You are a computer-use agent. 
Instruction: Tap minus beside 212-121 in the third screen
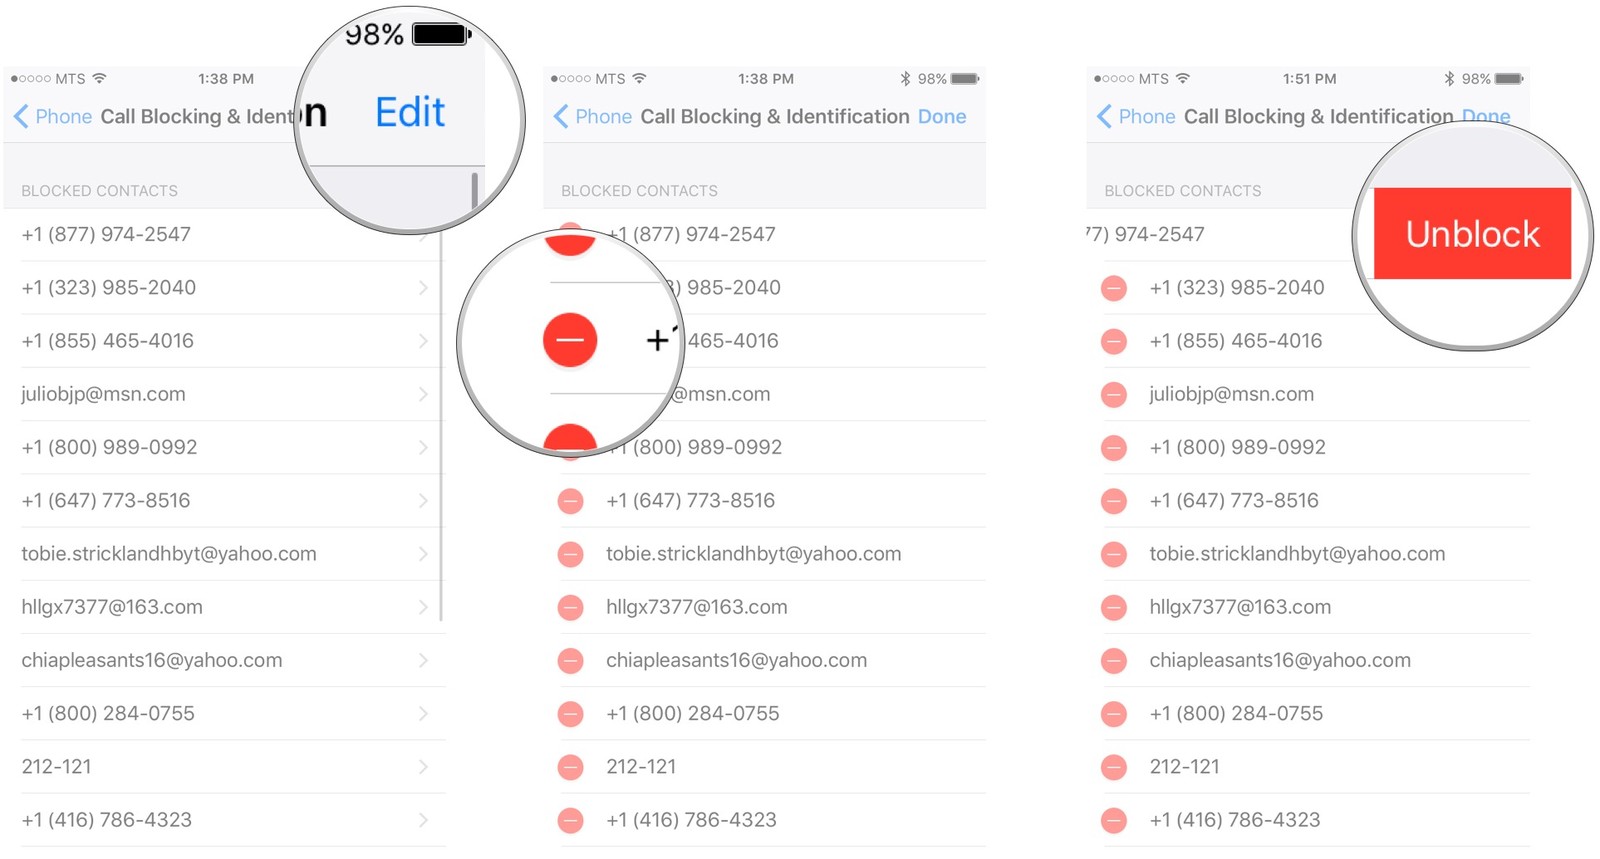tap(1114, 767)
